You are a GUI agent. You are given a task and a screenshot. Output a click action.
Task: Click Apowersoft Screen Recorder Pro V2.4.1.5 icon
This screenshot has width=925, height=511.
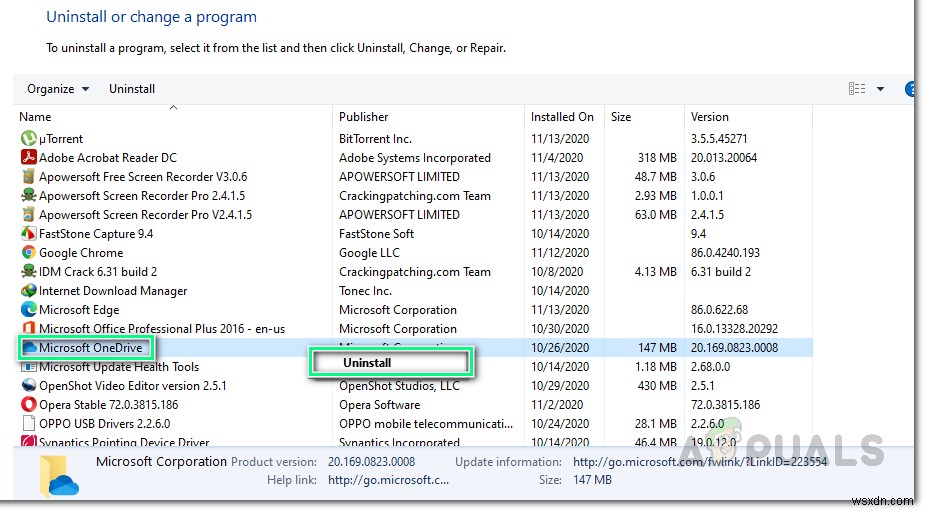(x=28, y=215)
